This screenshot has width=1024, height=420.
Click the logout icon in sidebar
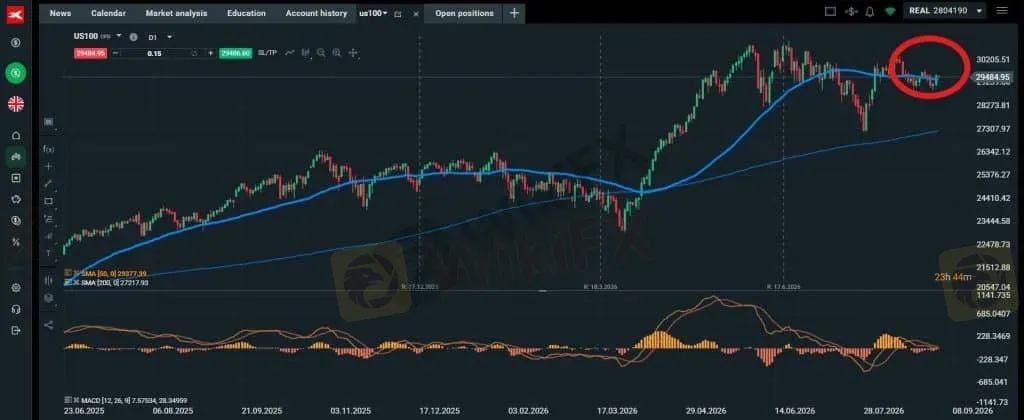16,331
